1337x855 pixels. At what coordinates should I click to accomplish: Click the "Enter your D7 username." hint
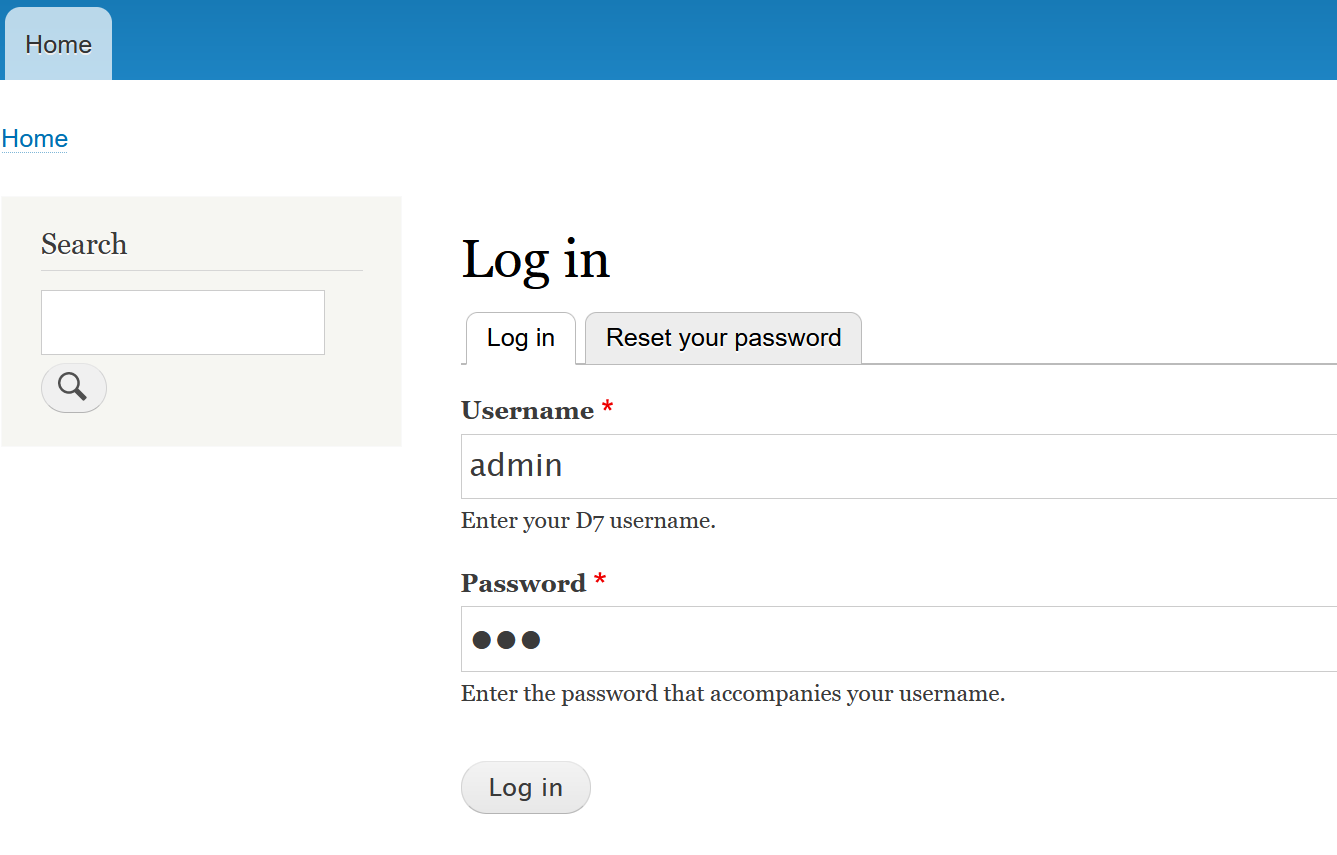[588, 521]
